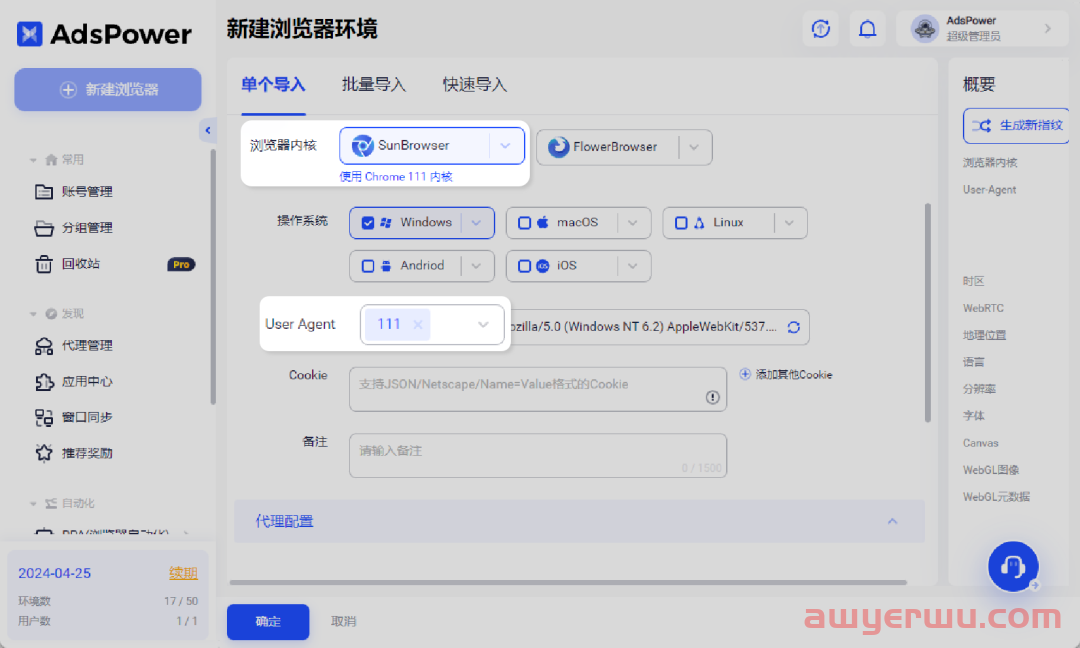This screenshot has height=648, width=1080.
Task: Click the 新建浏览器 button
Action: 108,90
